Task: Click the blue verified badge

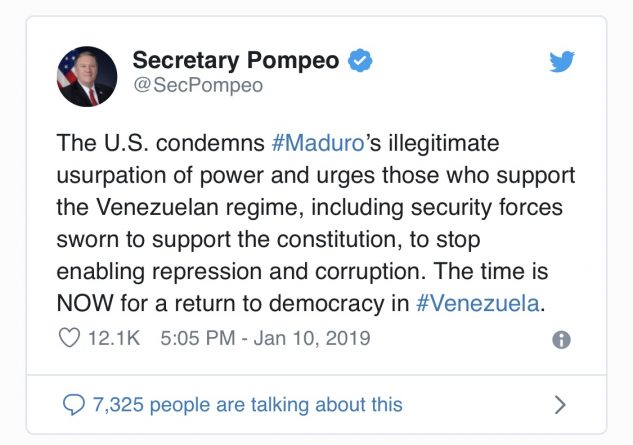Action: (x=360, y=61)
